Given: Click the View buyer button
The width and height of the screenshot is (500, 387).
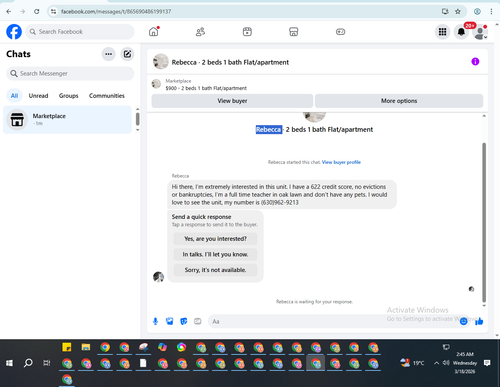Looking at the screenshot, I should click(x=232, y=101).
